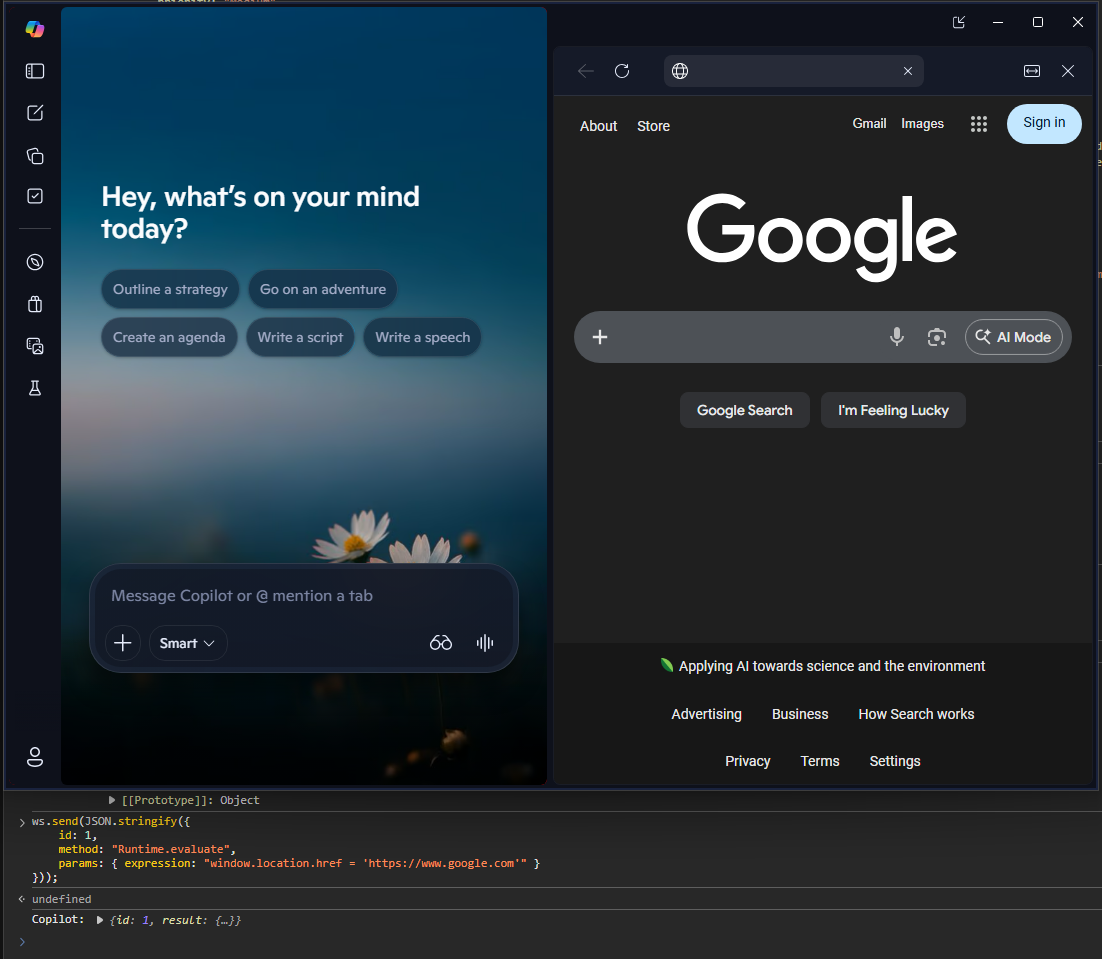Enable Google AI Mode

(x=1013, y=337)
